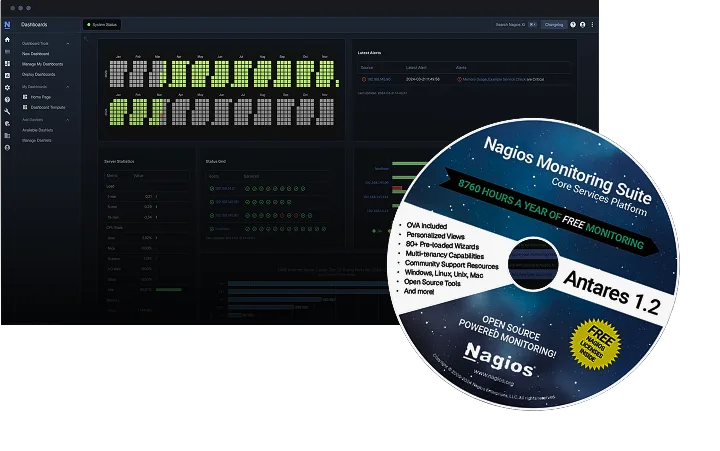Click the Latest Alerts panel title

[369, 53]
